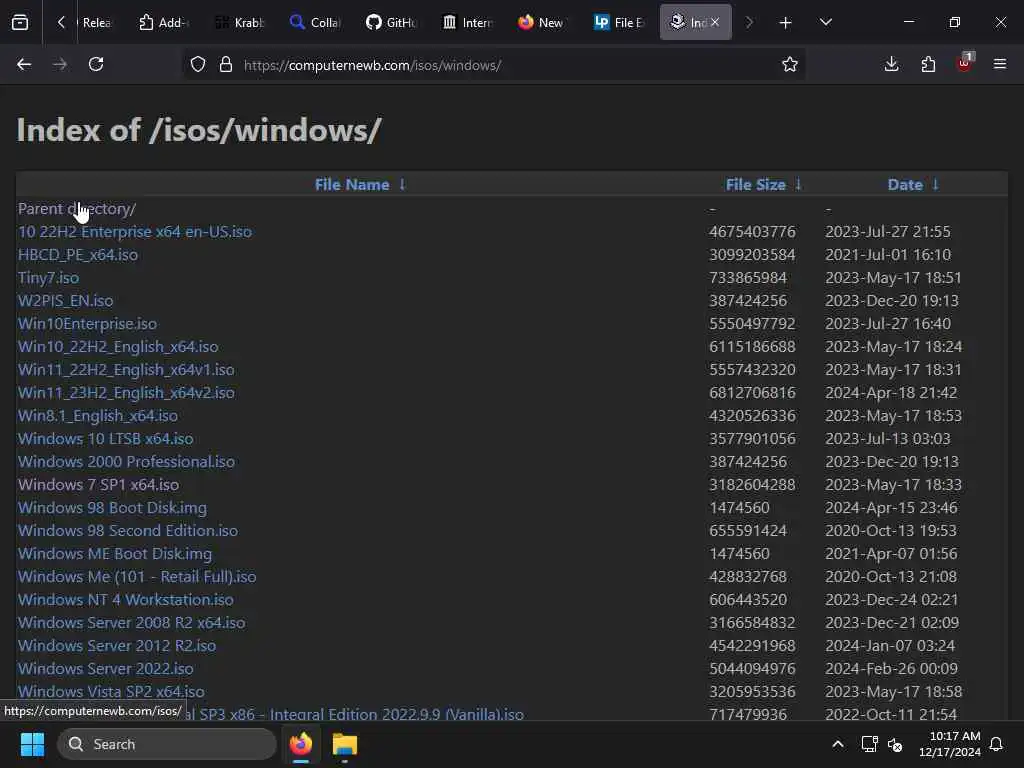Sort listing by File Name header
The height and width of the screenshot is (768, 1024).
click(x=352, y=185)
